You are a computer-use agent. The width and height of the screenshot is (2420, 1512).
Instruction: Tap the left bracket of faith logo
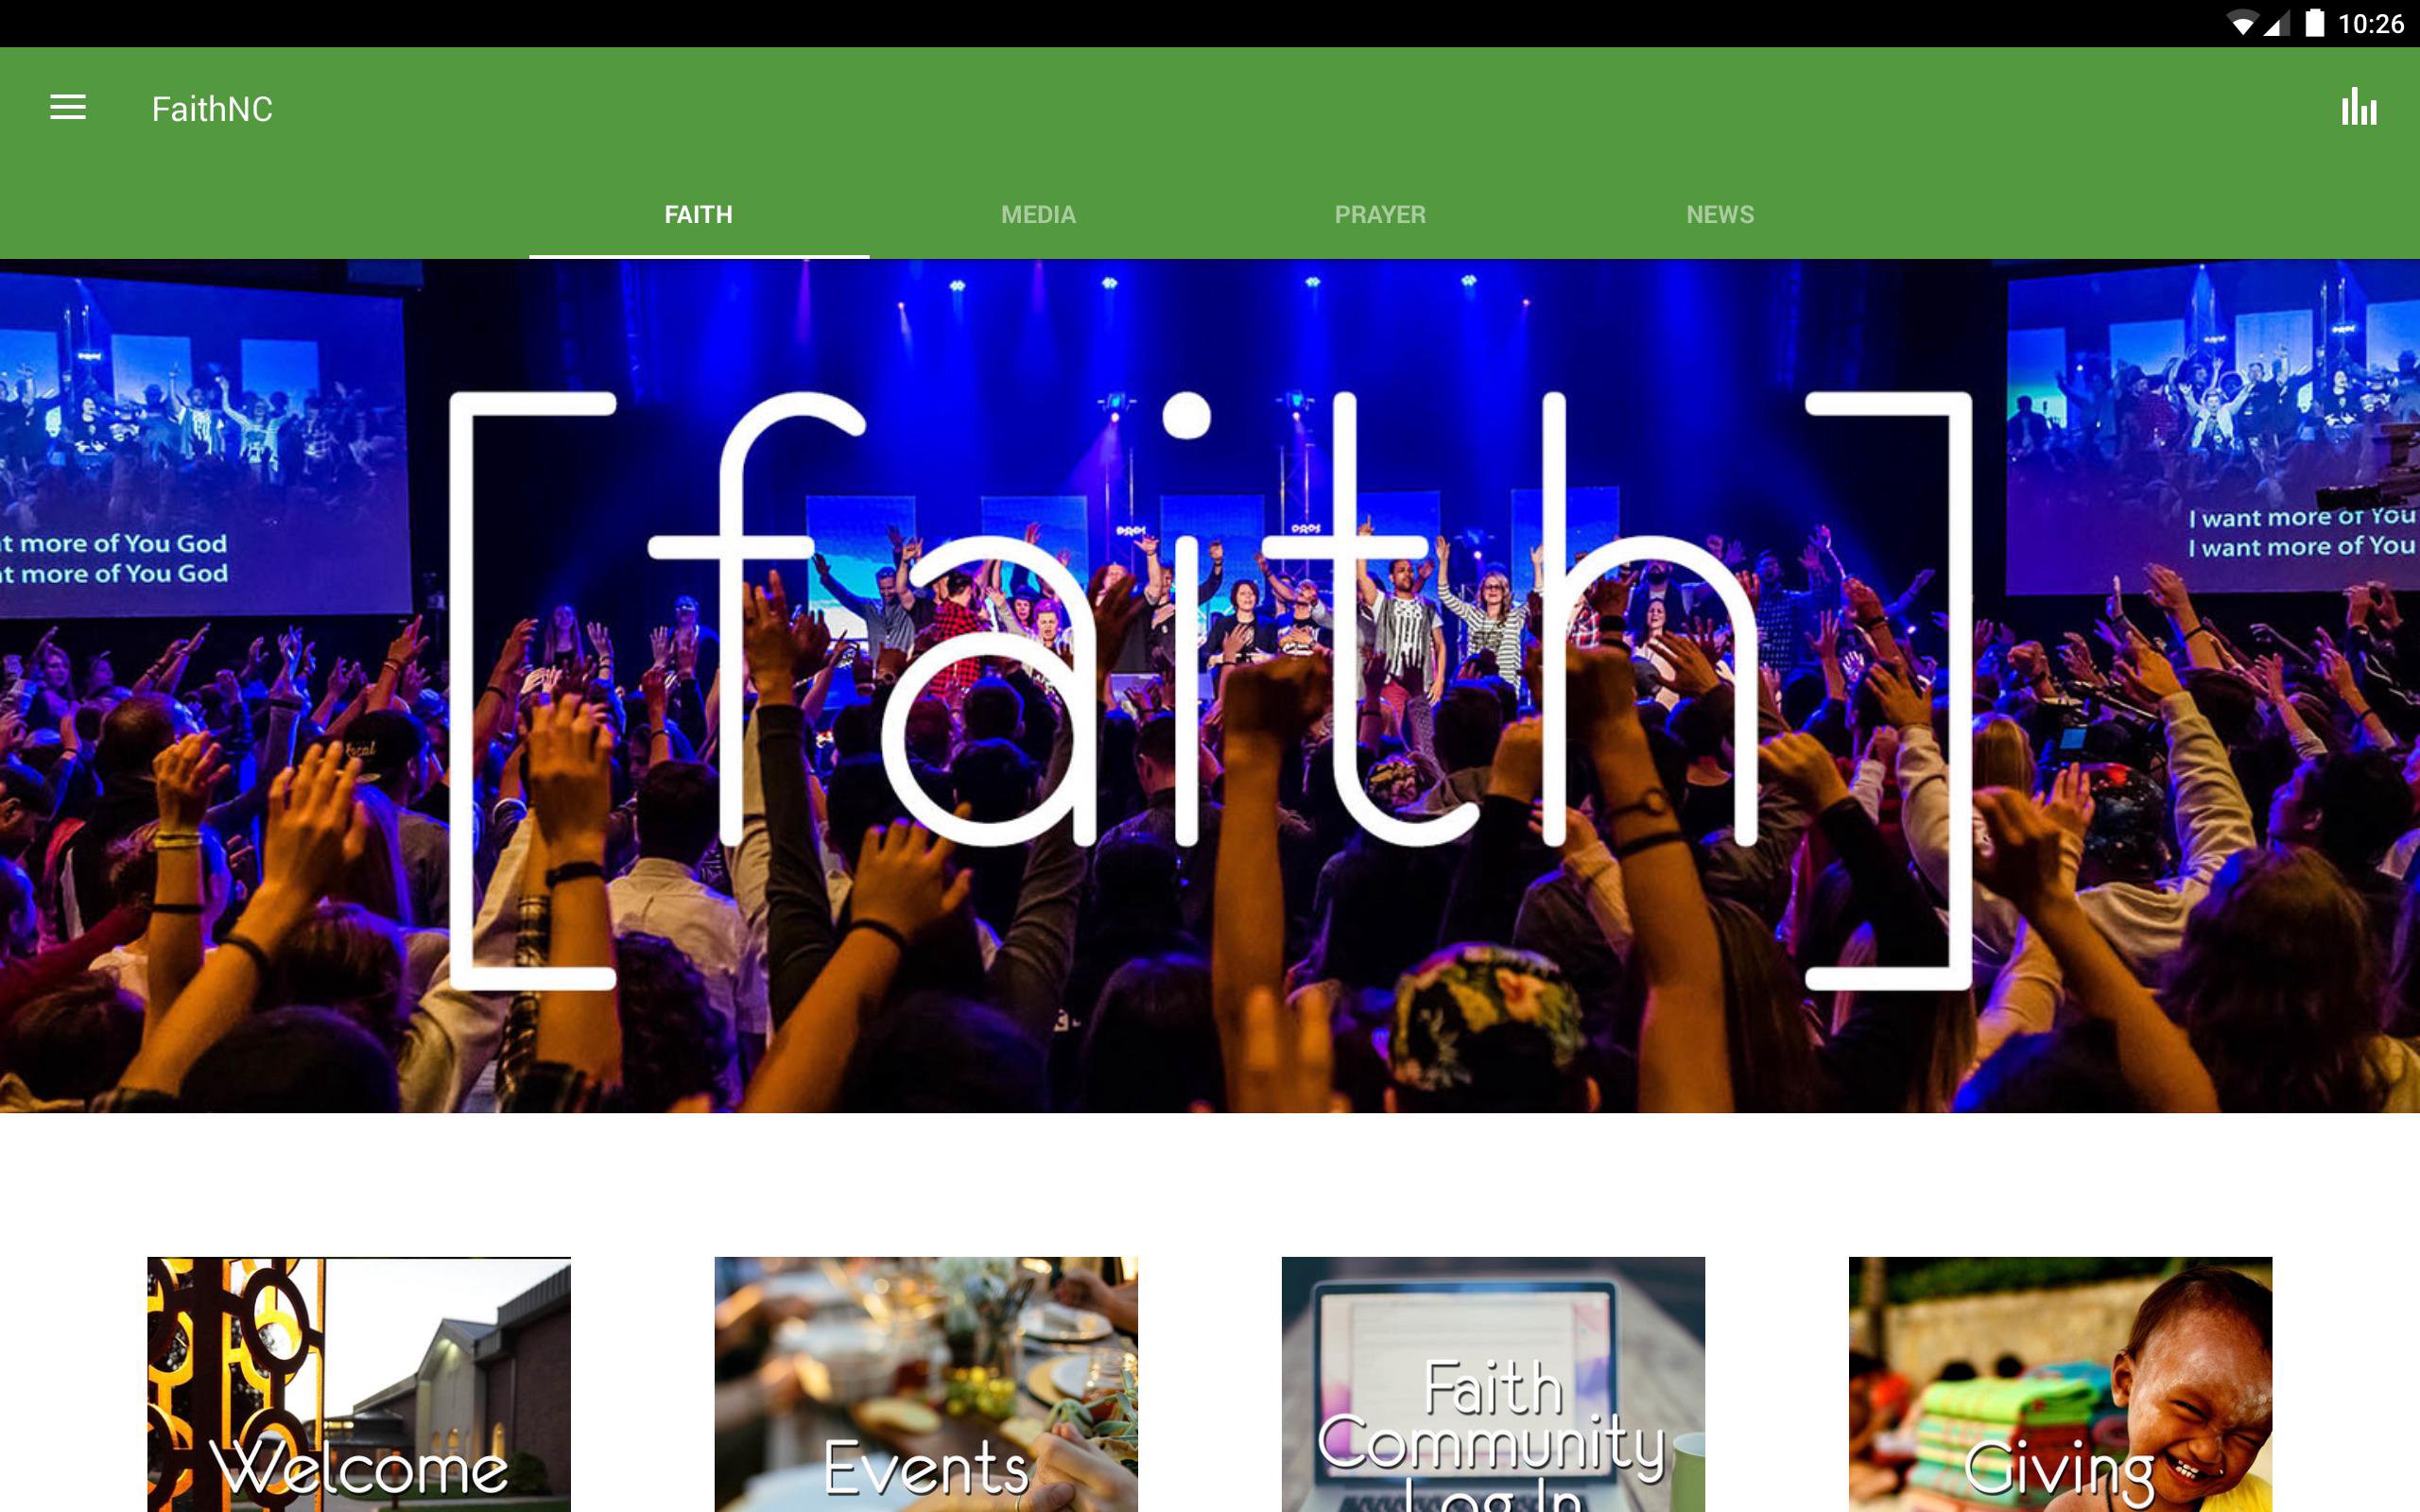click(x=532, y=690)
